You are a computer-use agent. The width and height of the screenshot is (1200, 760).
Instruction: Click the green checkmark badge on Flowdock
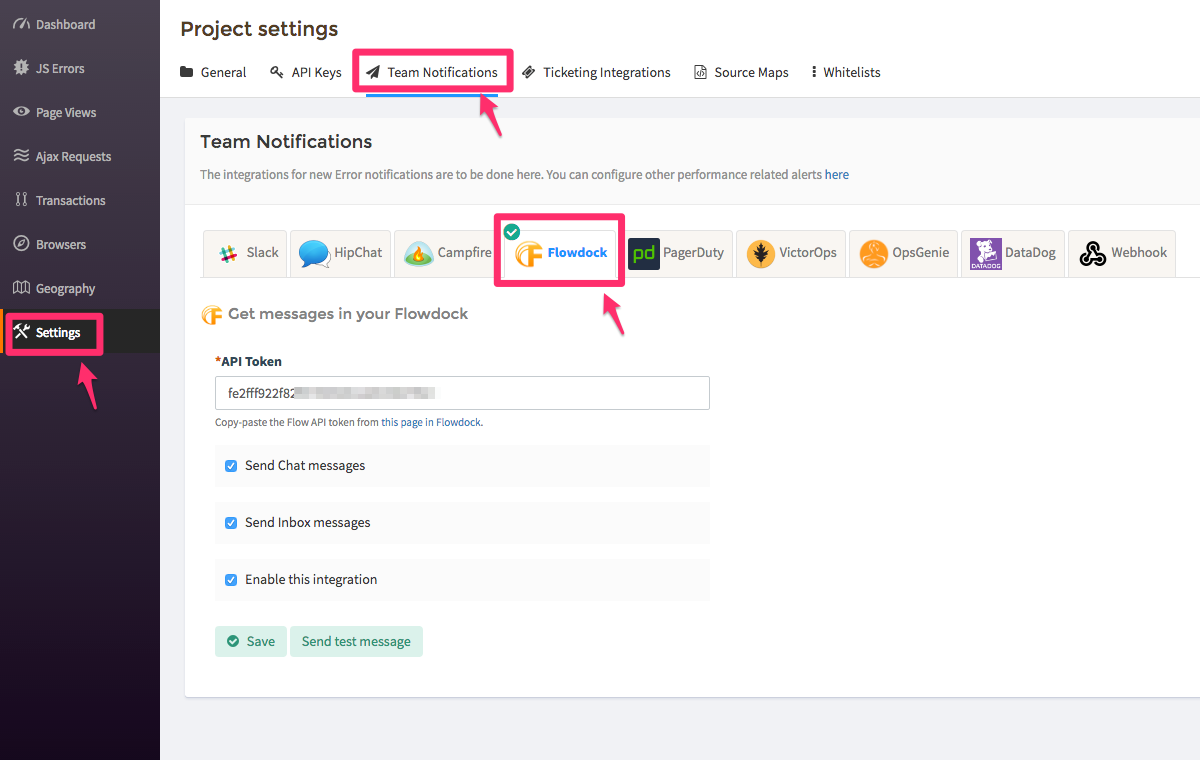point(512,232)
